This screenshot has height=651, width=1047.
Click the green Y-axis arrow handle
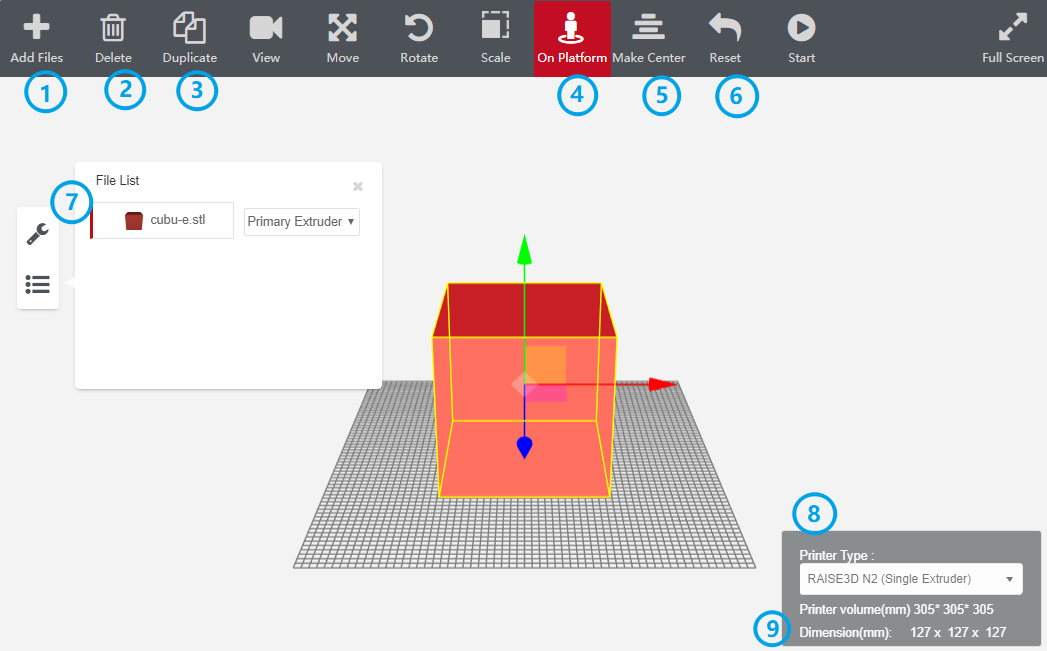coord(522,250)
